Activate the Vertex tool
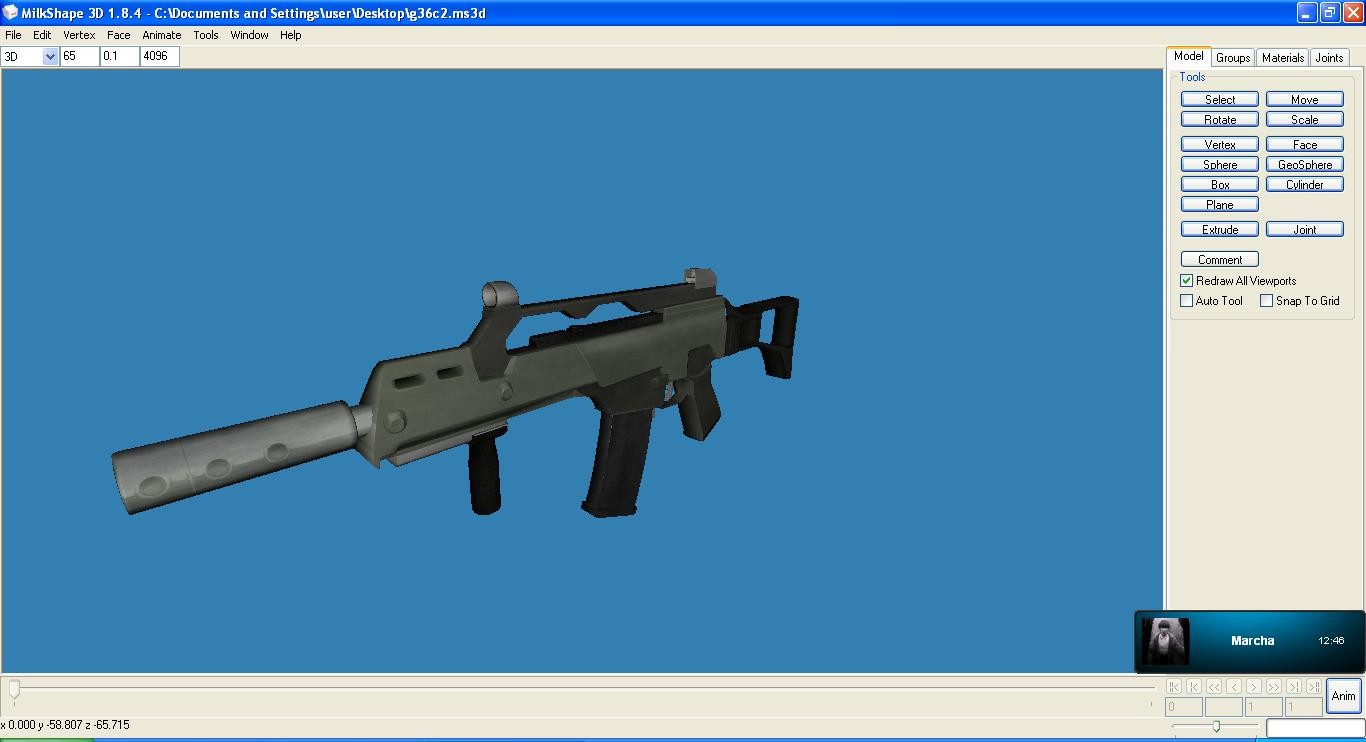 (x=1219, y=144)
